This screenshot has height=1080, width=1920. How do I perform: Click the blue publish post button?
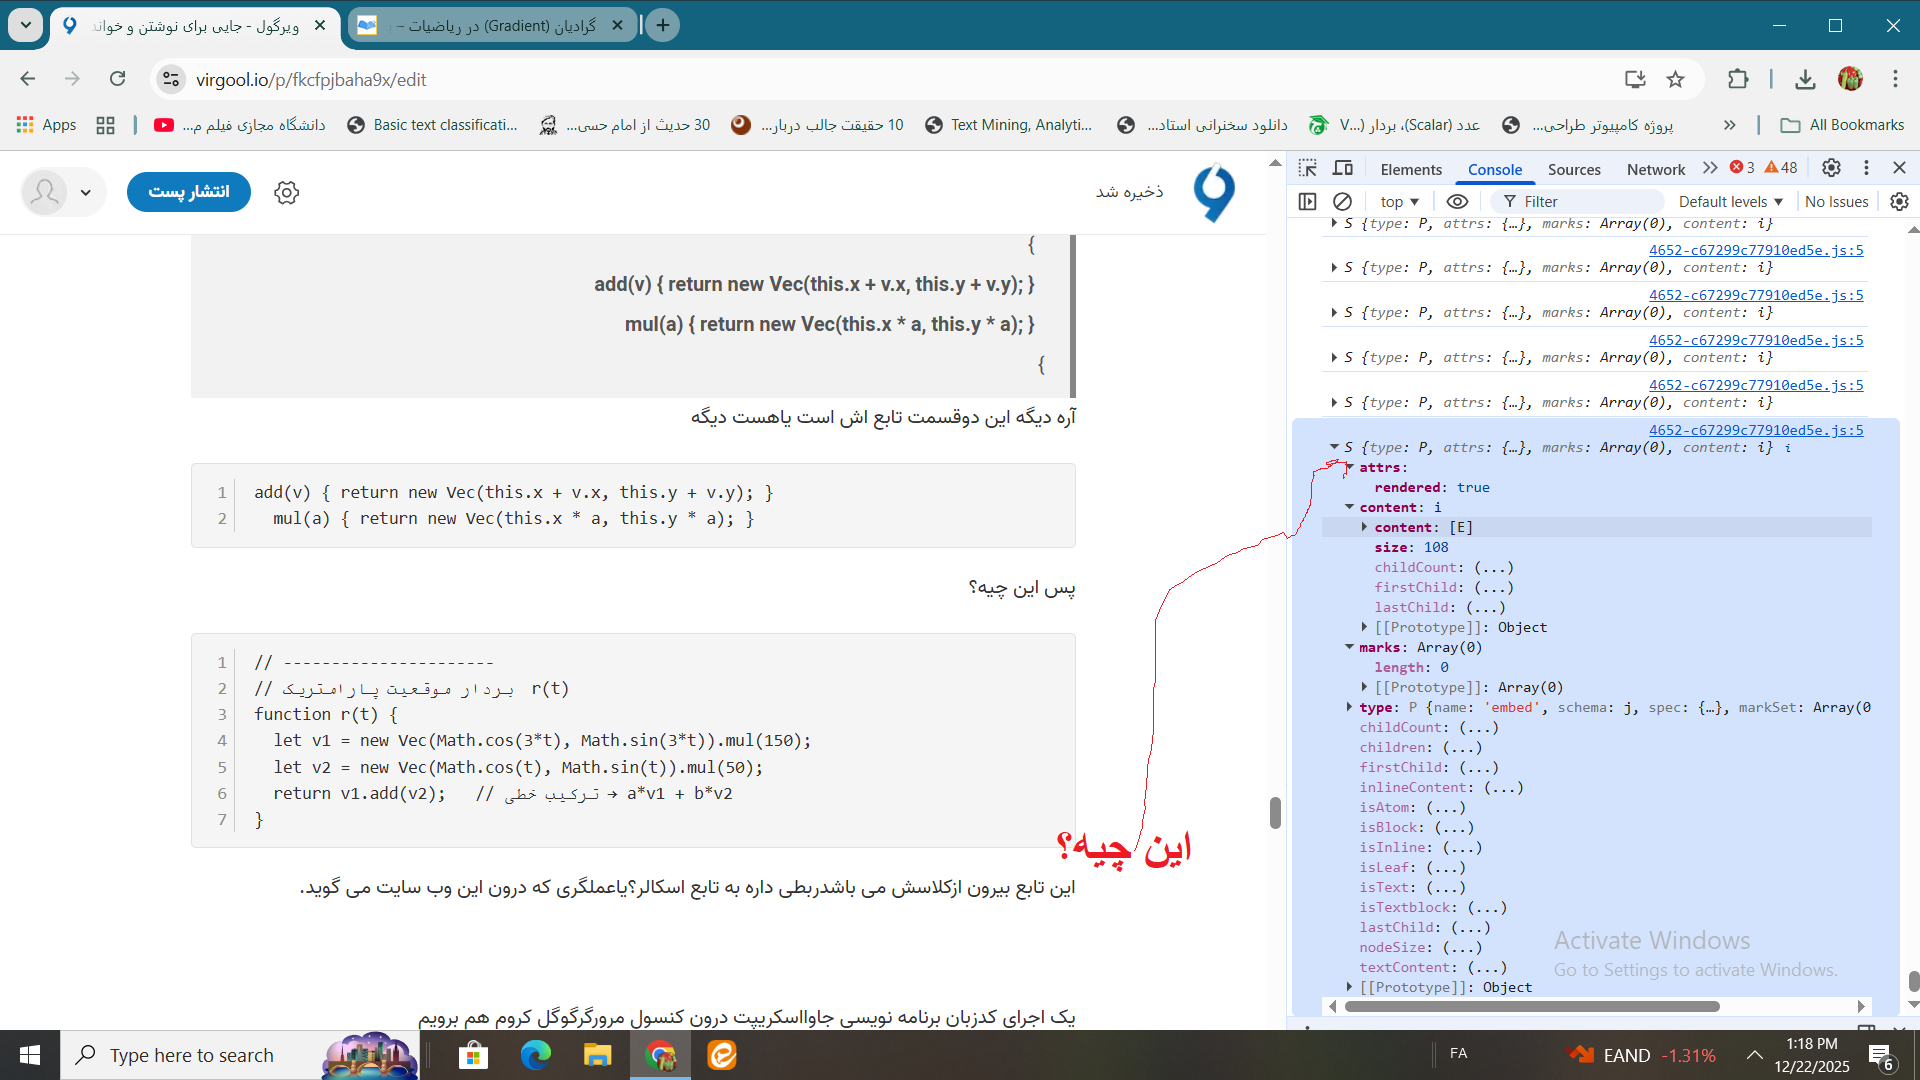tap(189, 191)
